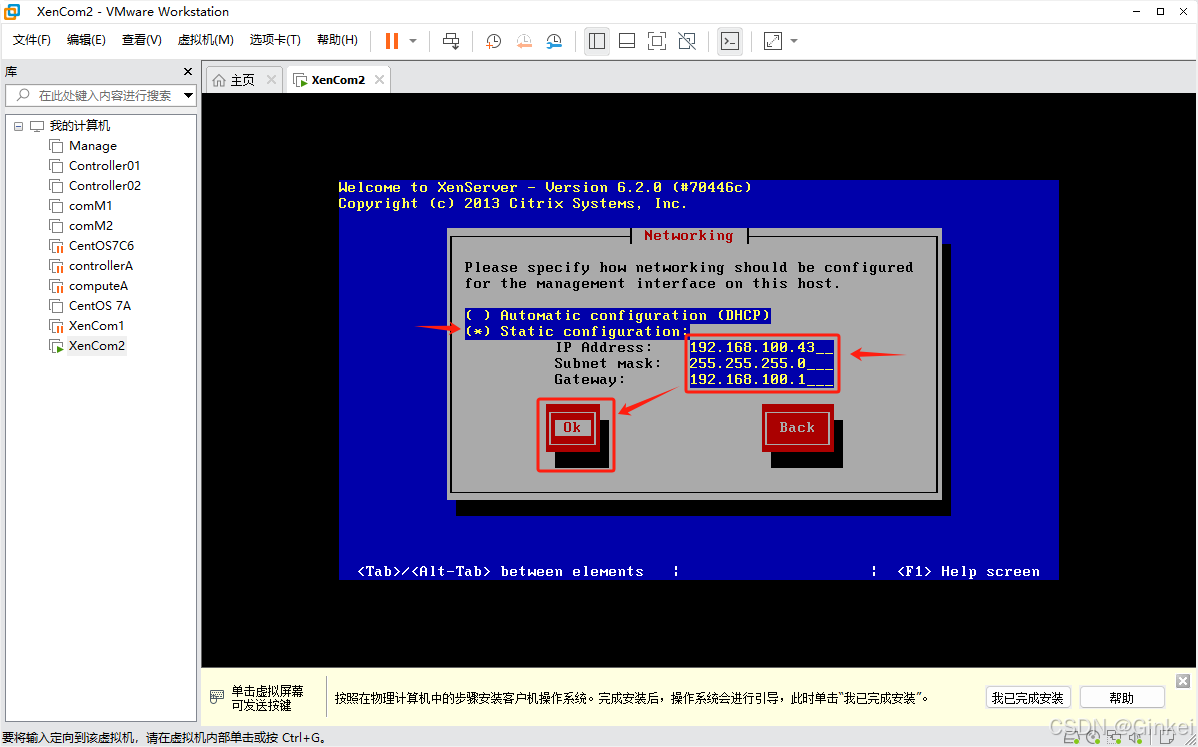Switch to Unity mode icon

pos(687,41)
